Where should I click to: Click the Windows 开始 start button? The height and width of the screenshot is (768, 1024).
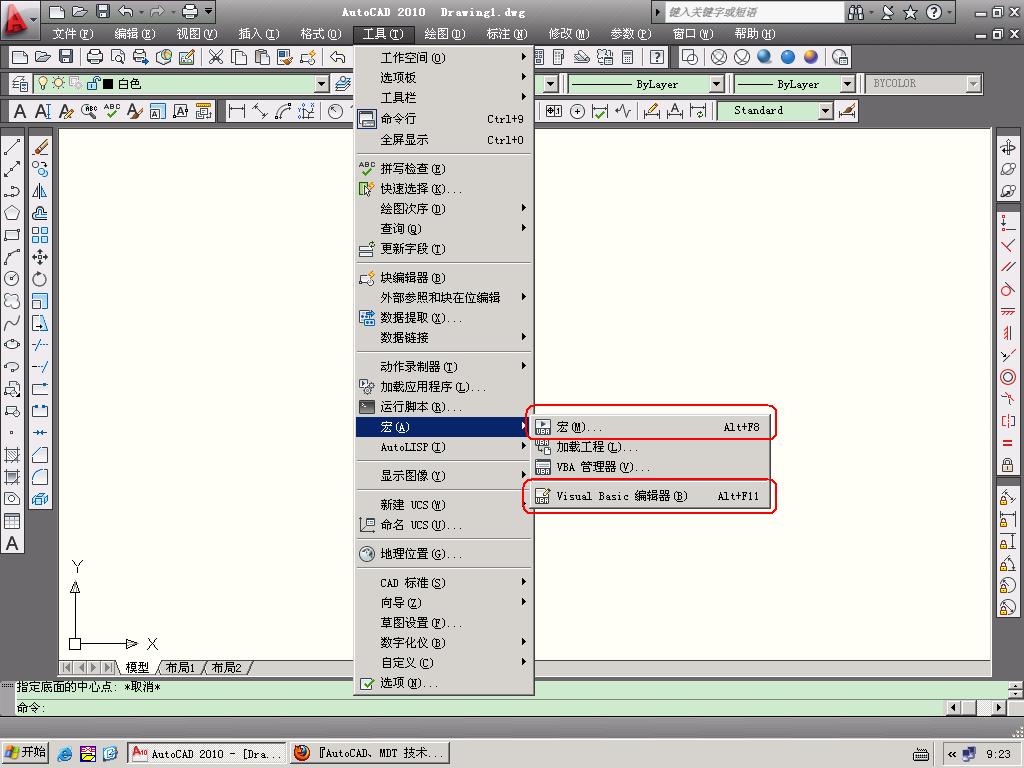(x=24, y=753)
